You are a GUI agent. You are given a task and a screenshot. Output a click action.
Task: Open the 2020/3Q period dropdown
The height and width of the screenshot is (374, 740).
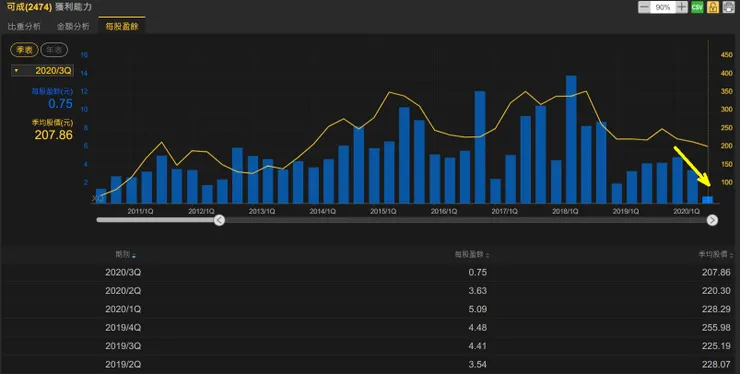click(x=42, y=70)
